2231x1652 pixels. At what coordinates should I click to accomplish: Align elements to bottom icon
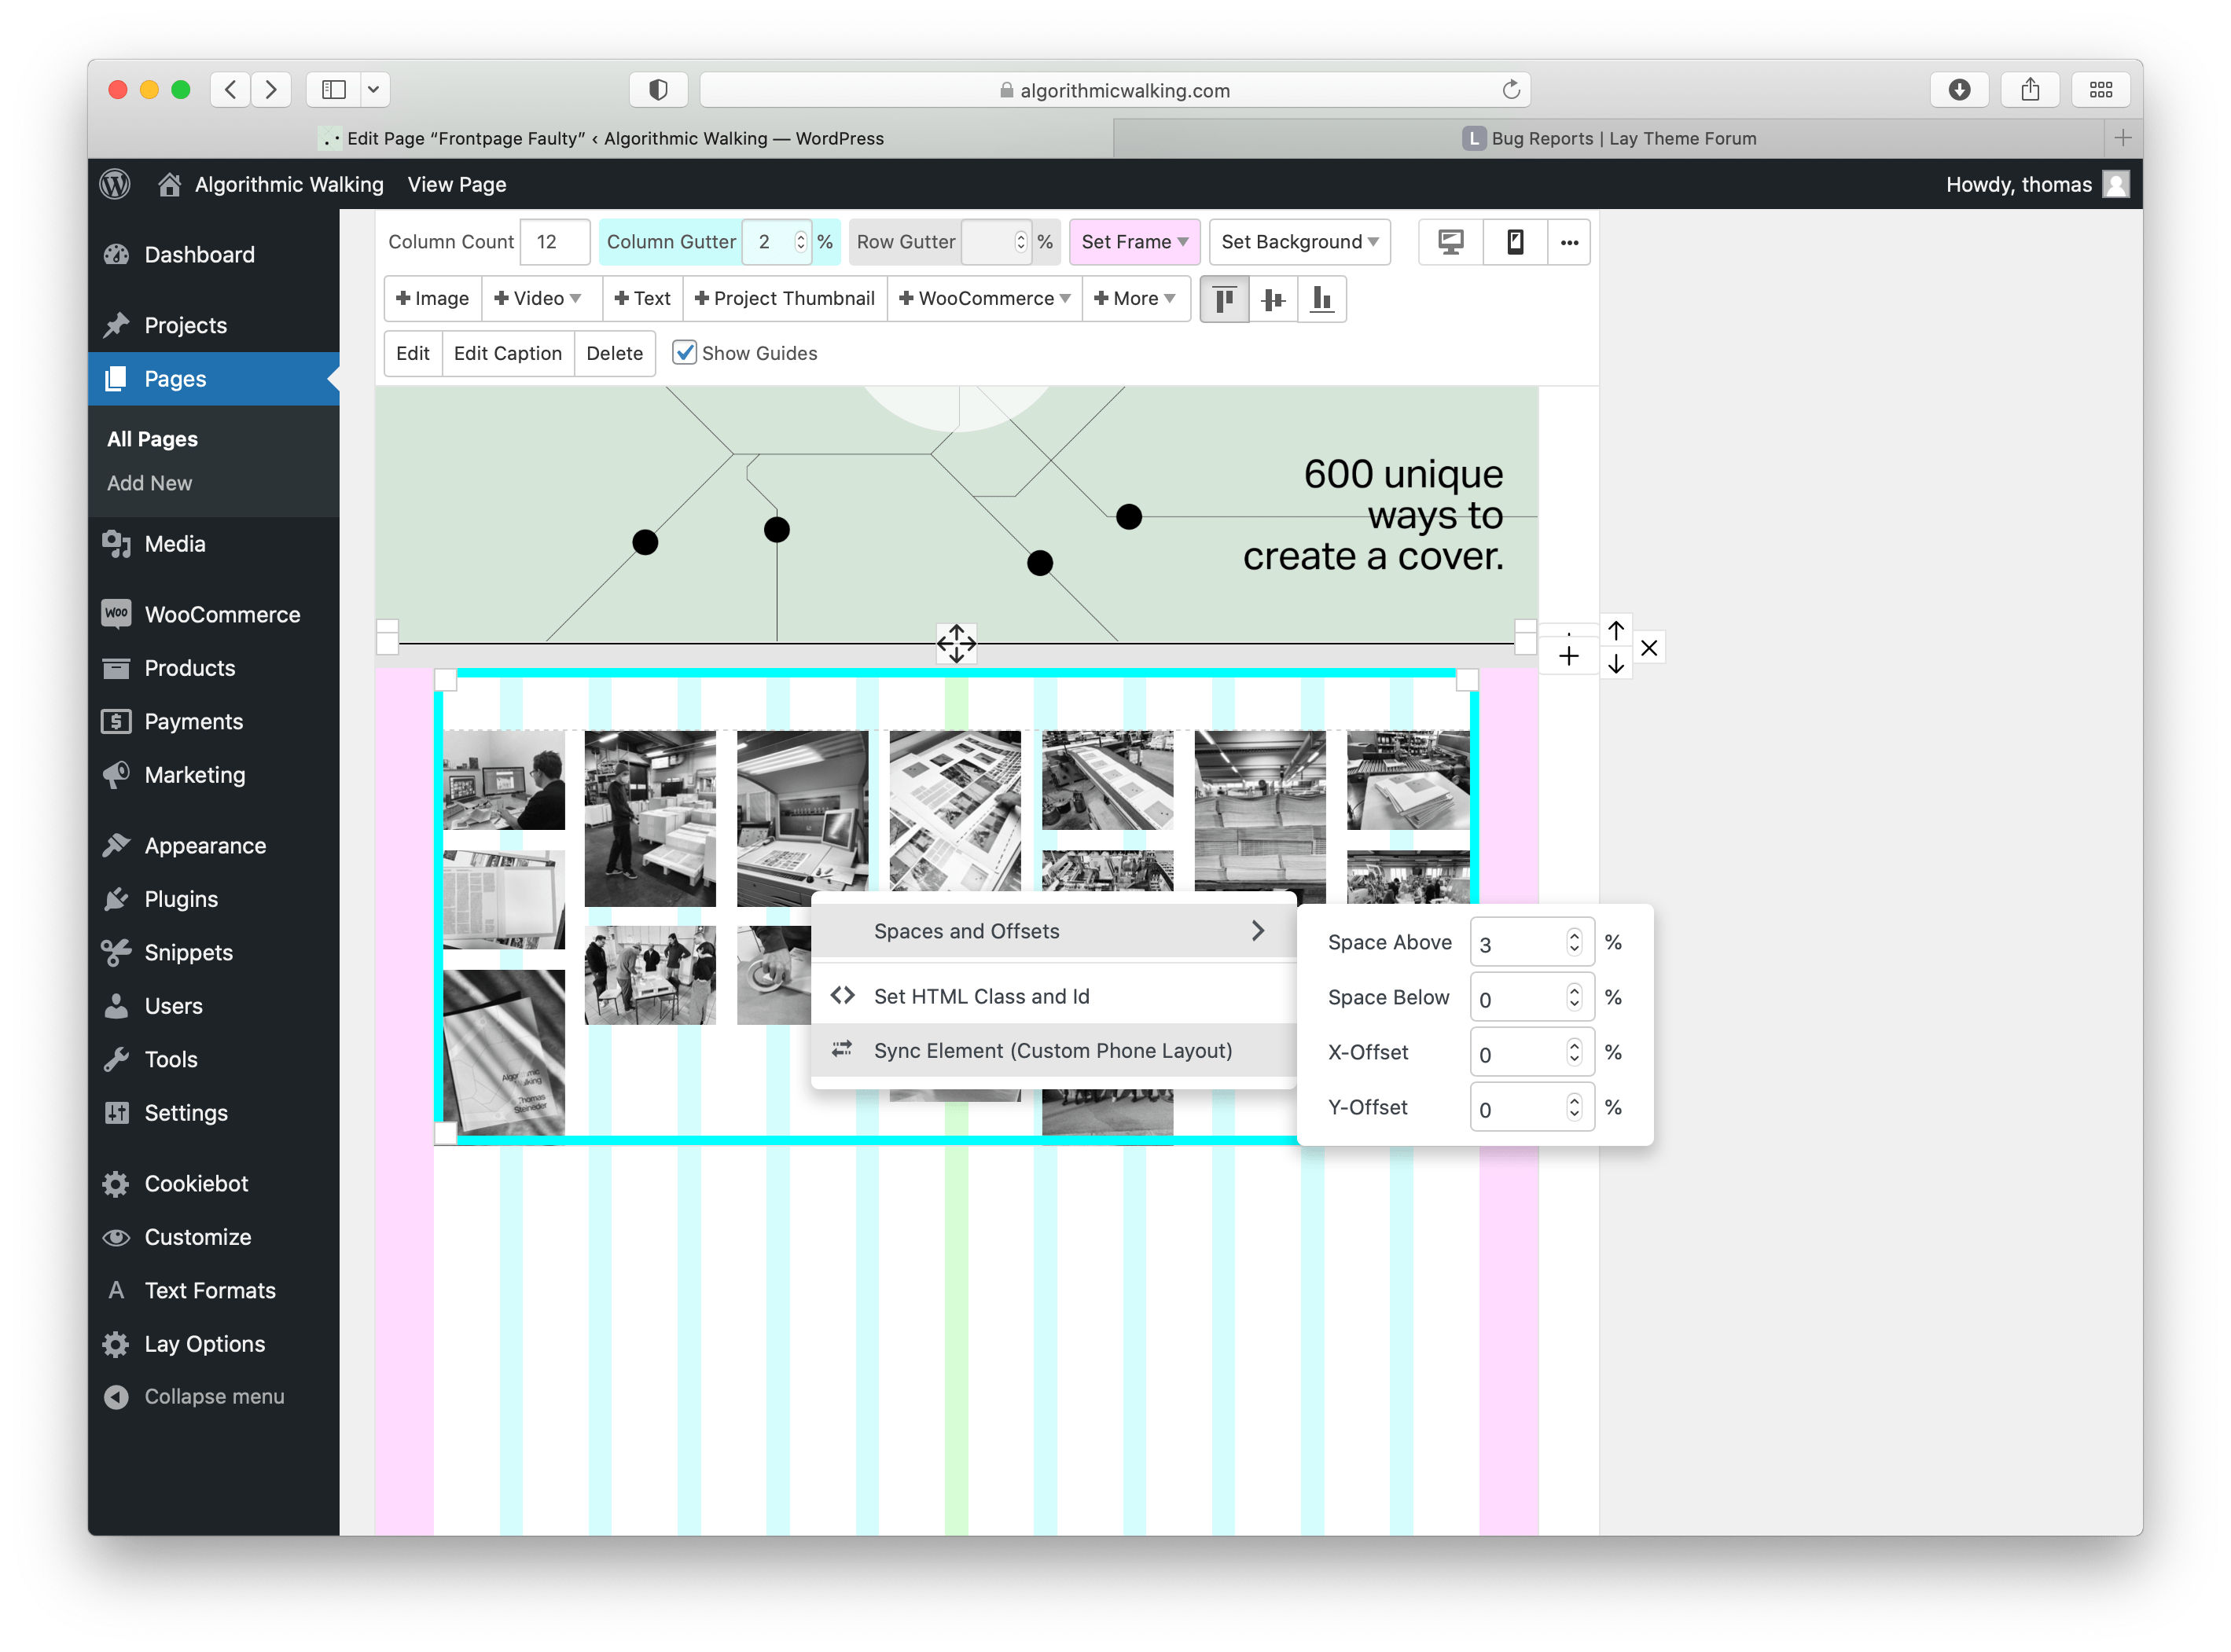click(x=1322, y=299)
